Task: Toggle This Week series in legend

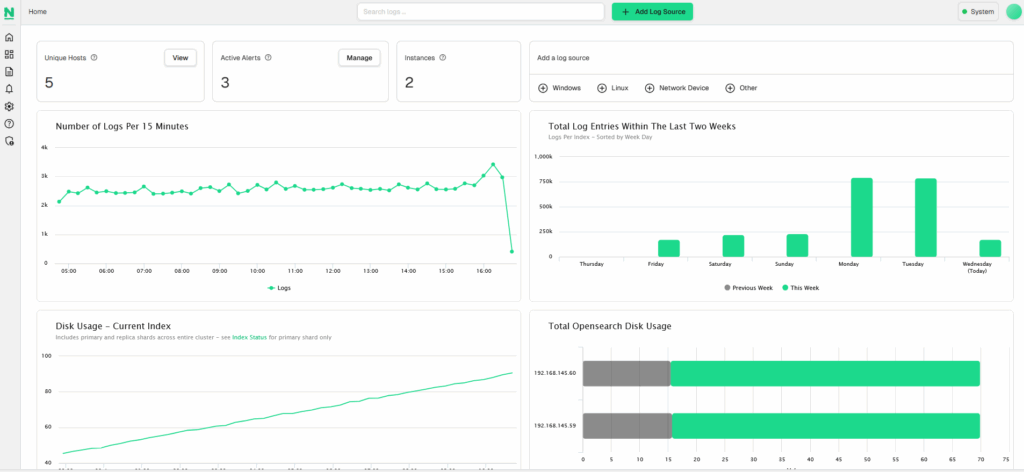Action: tap(801, 288)
